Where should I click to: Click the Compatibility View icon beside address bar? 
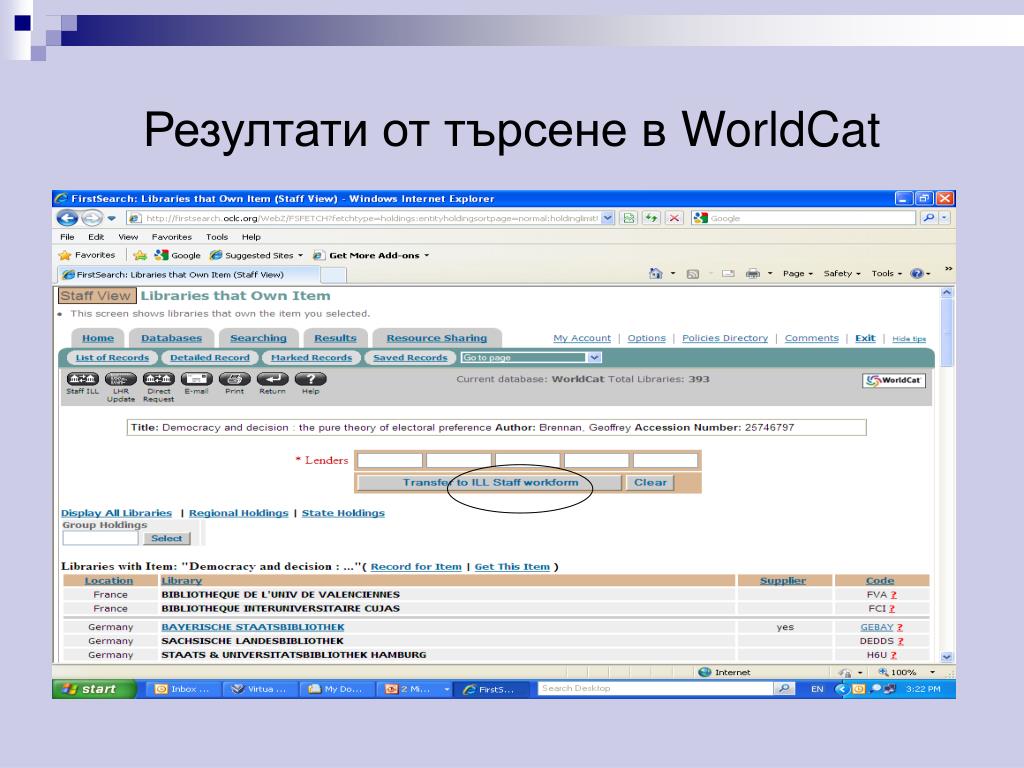(x=629, y=218)
